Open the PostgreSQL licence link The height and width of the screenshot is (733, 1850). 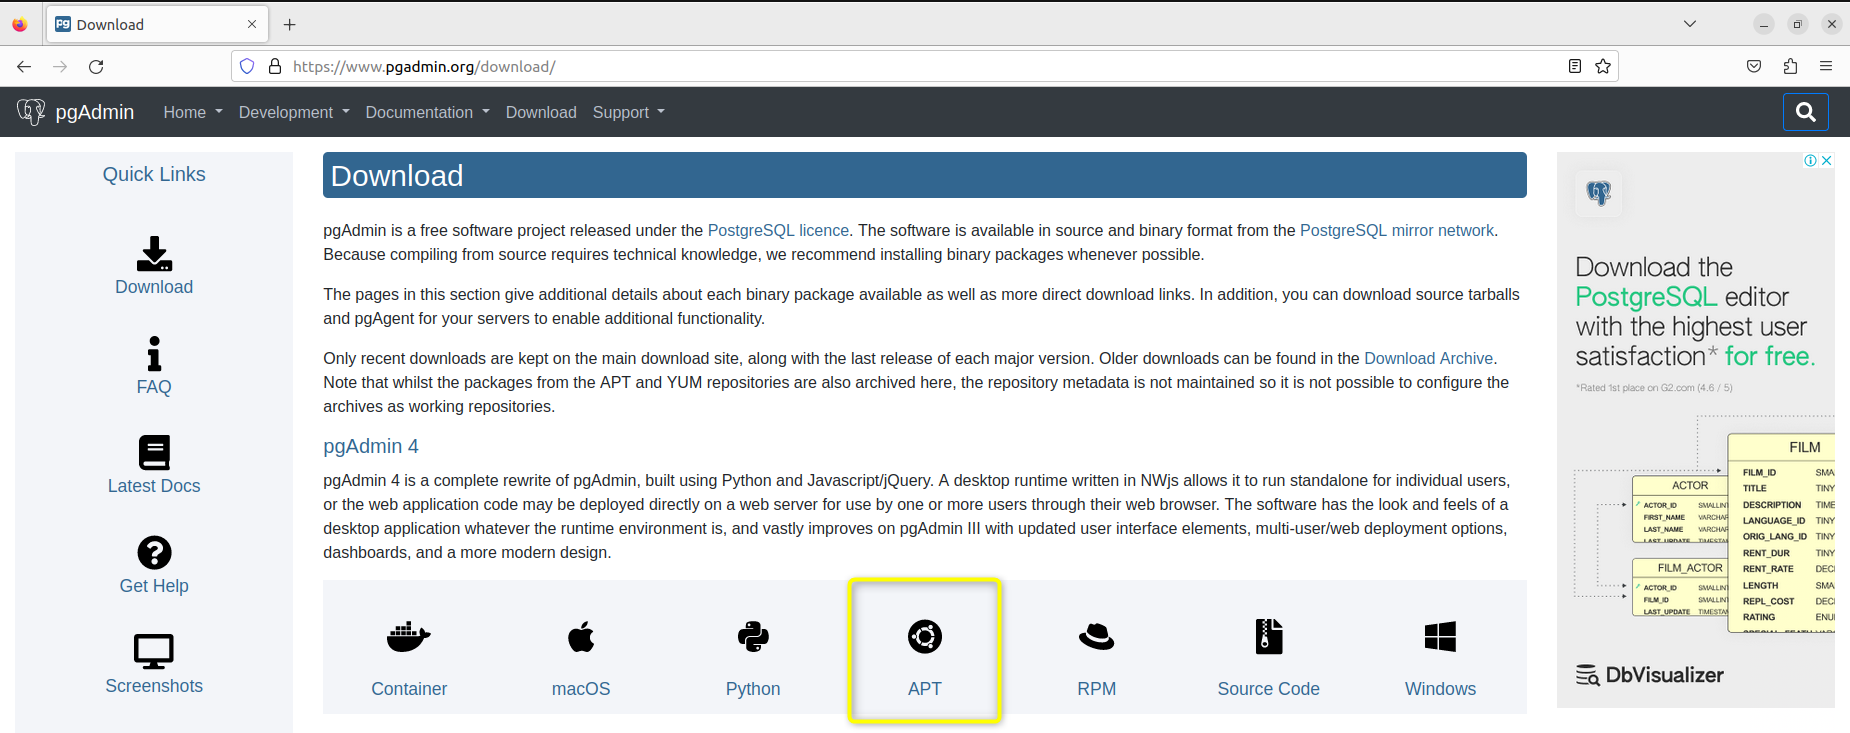(x=778, y=230)
